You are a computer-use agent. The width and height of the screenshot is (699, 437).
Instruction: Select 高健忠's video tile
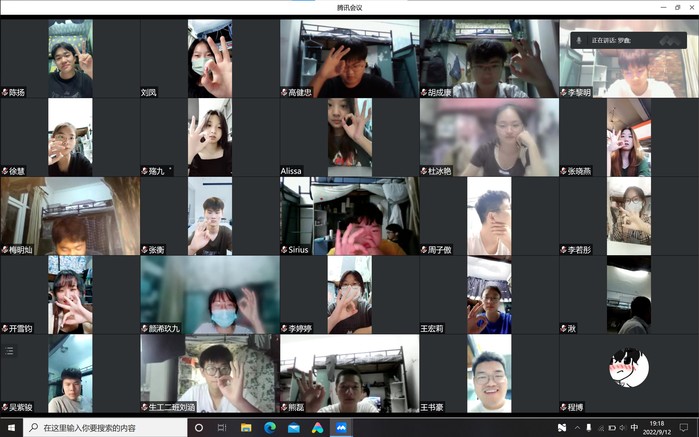349,58
